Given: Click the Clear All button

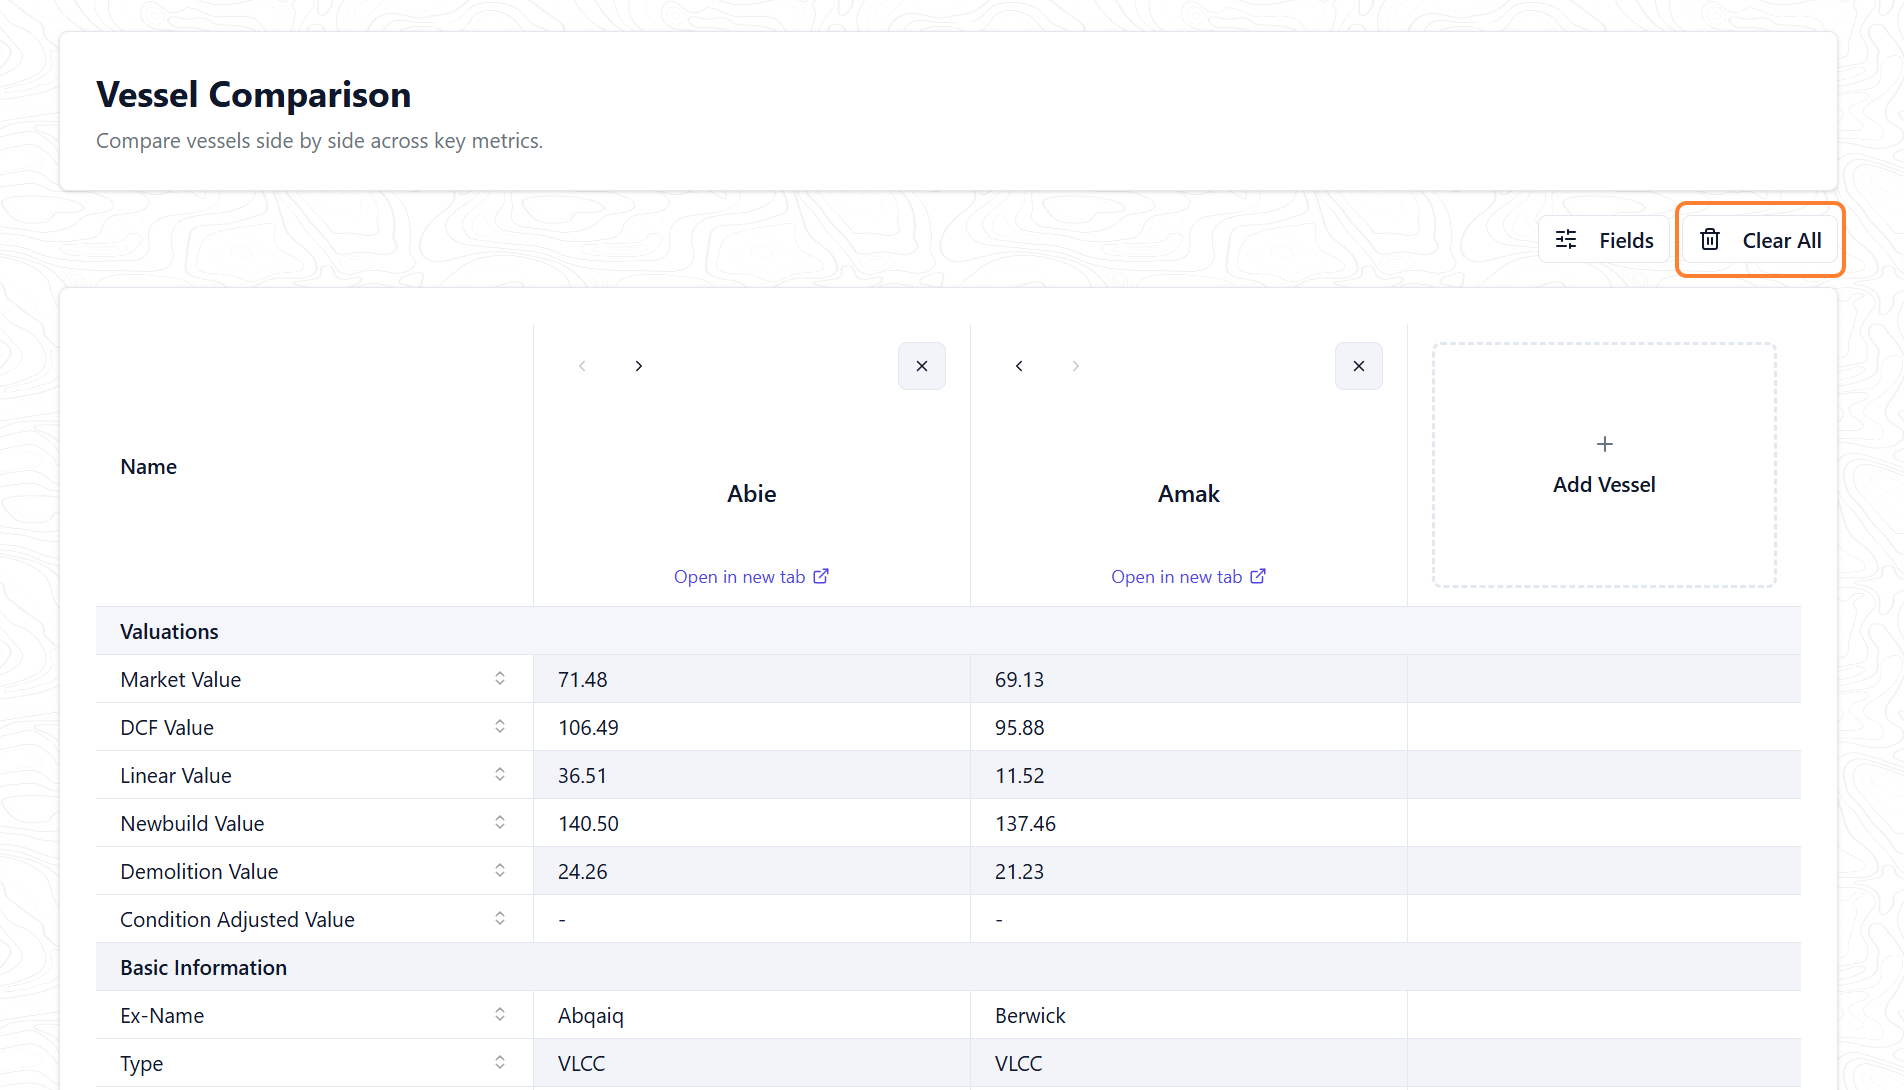Looking at the screenshot, I should click(1760, 240).
